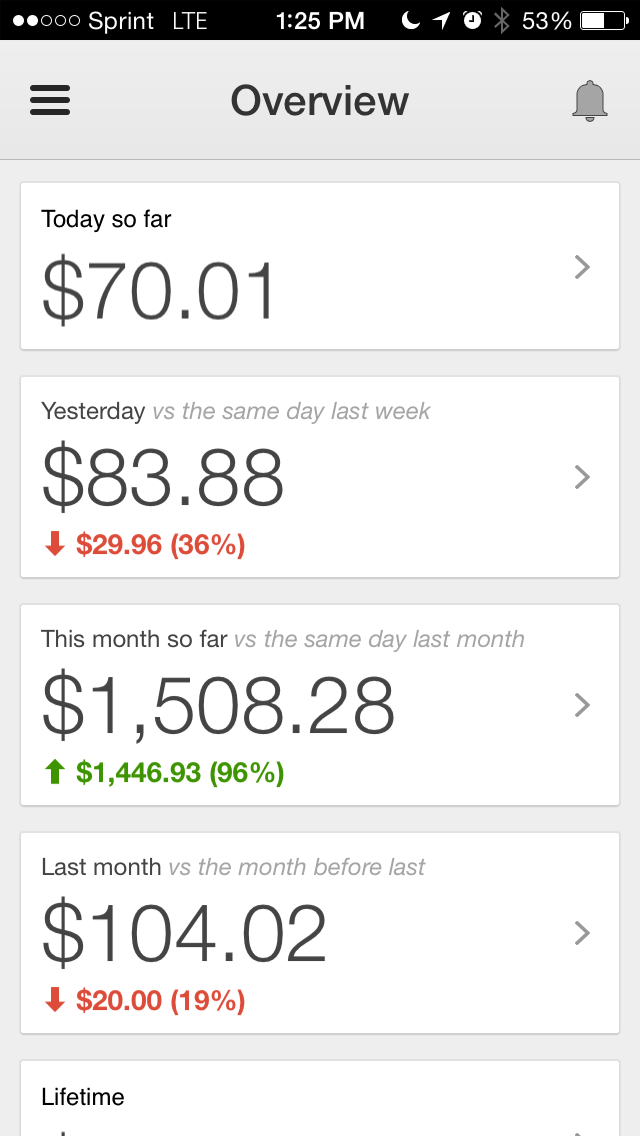Tap the $70.01 today earnings amount
The width and height of the screenshot is (640, 1136).
158,292
